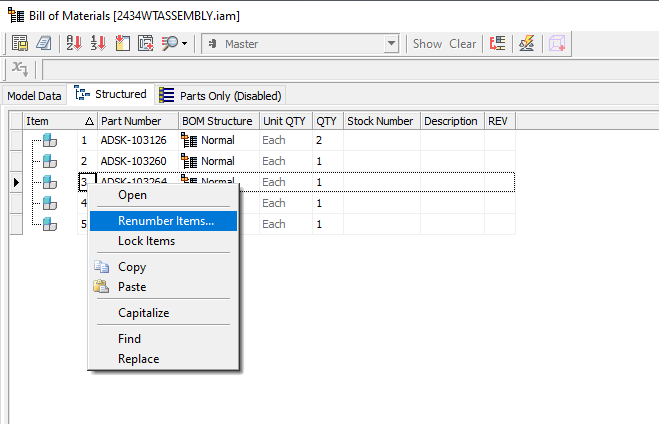Image resolution: width=659 pixels, height=424 pixels.
Task: Click the part icon in item 4 row
Action: [50, 203]
